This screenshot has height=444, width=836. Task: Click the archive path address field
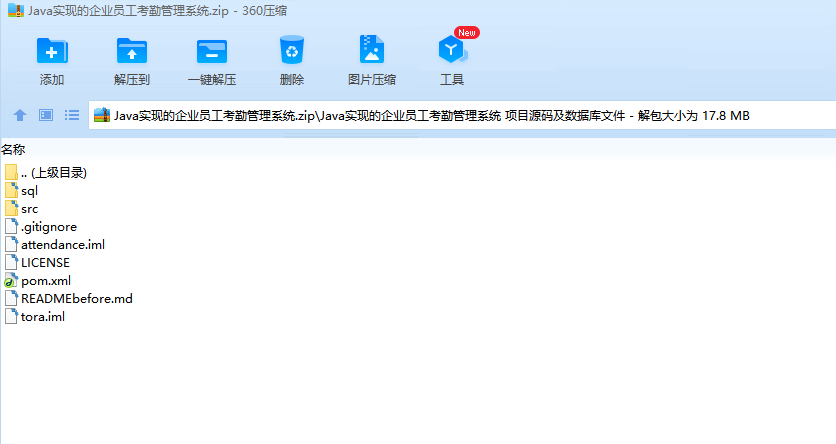tap(462, 115)
